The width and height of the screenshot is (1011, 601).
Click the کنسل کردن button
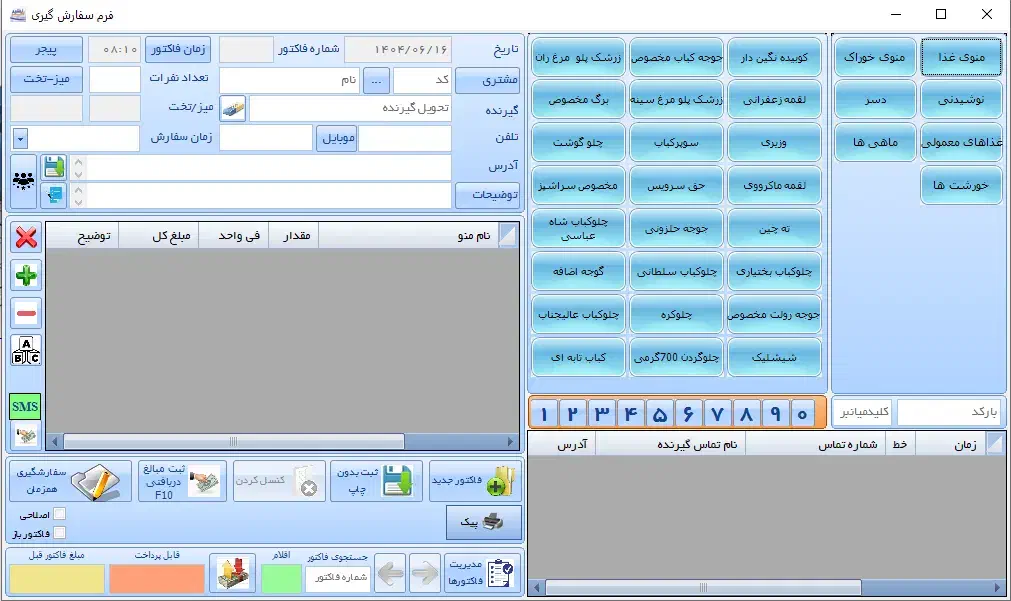point(279,480)
